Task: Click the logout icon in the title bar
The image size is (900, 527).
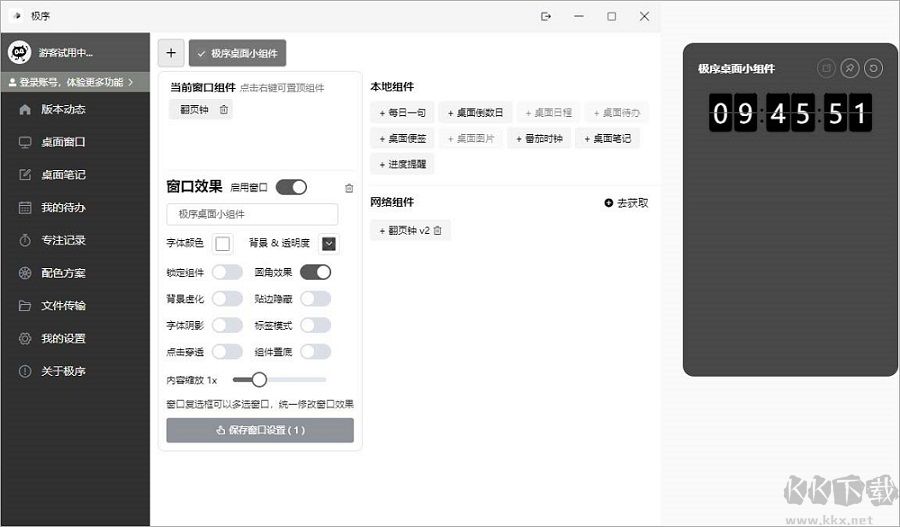Action: [546, 16]
